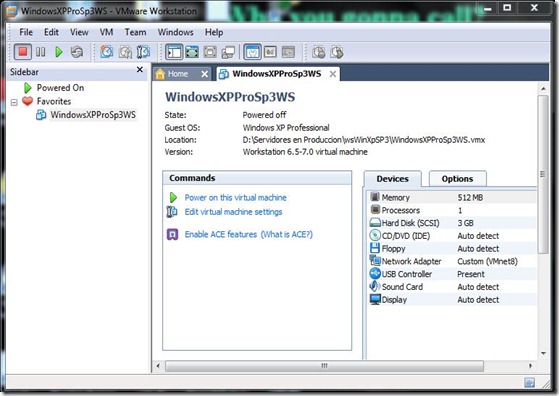Select the Display device row
Image resolution: width=559 pixels, height=396 pixels.
tap(452, 300)
